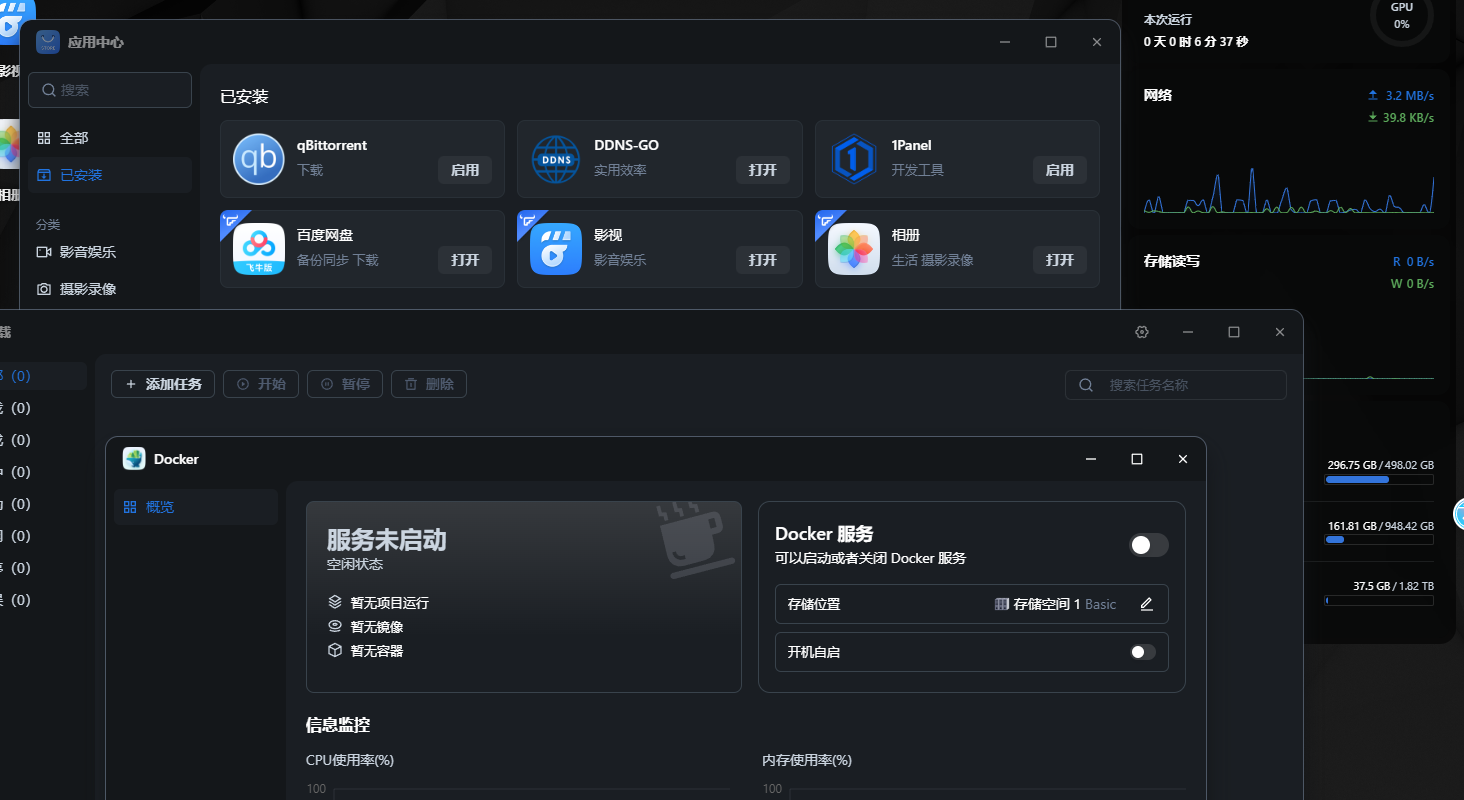Click the cube icon beside 暂无容器

335,651
